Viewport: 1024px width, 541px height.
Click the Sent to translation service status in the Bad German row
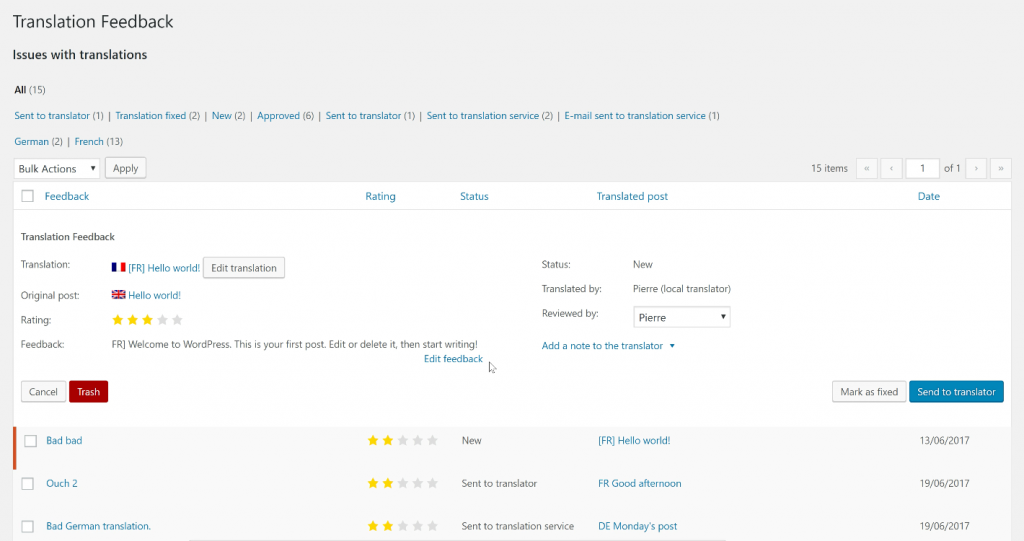click(517, 526)
